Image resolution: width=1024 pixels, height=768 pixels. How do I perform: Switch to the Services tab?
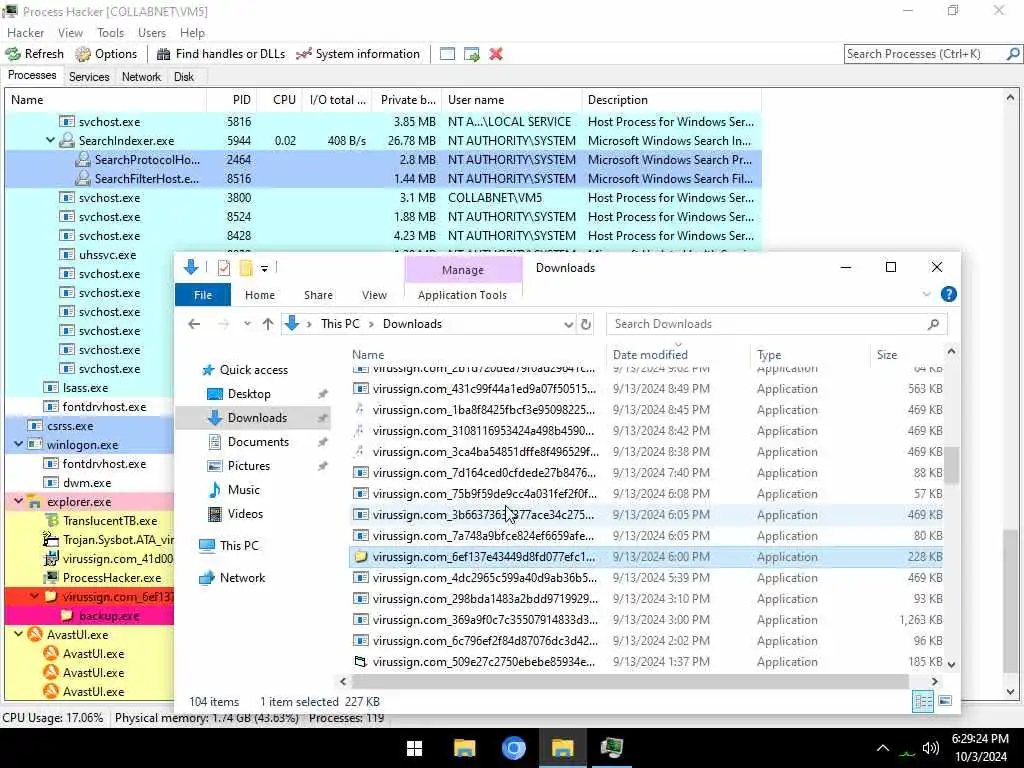pos(89,76)
